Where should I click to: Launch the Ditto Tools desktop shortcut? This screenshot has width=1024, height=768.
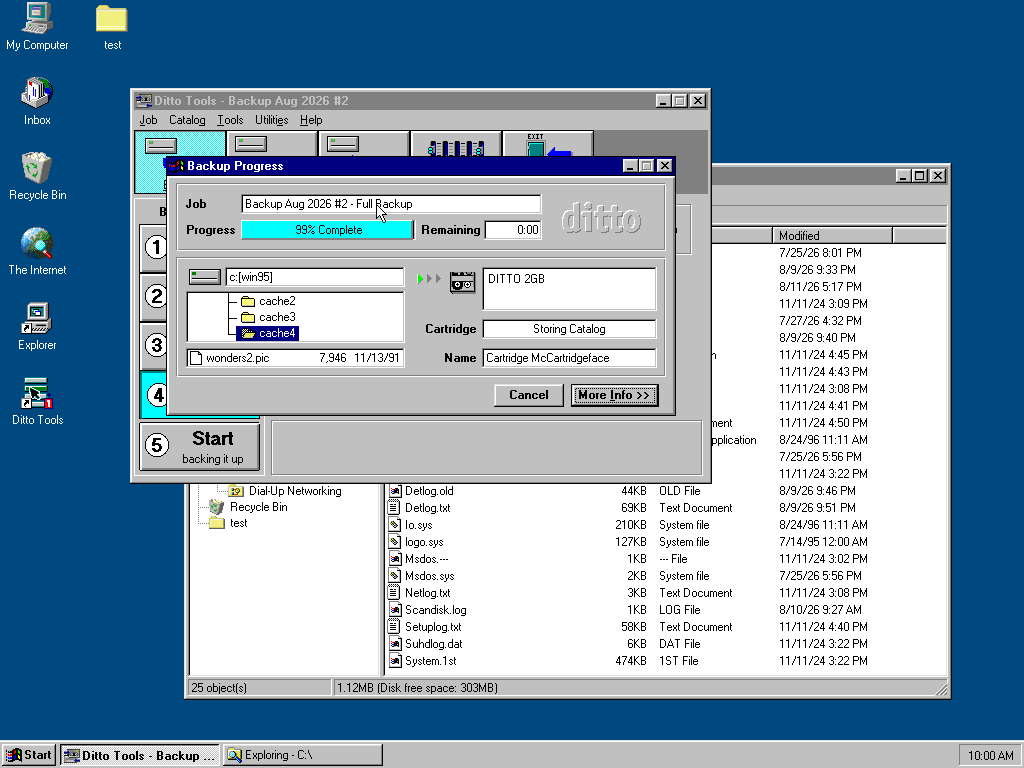(37, 402)
